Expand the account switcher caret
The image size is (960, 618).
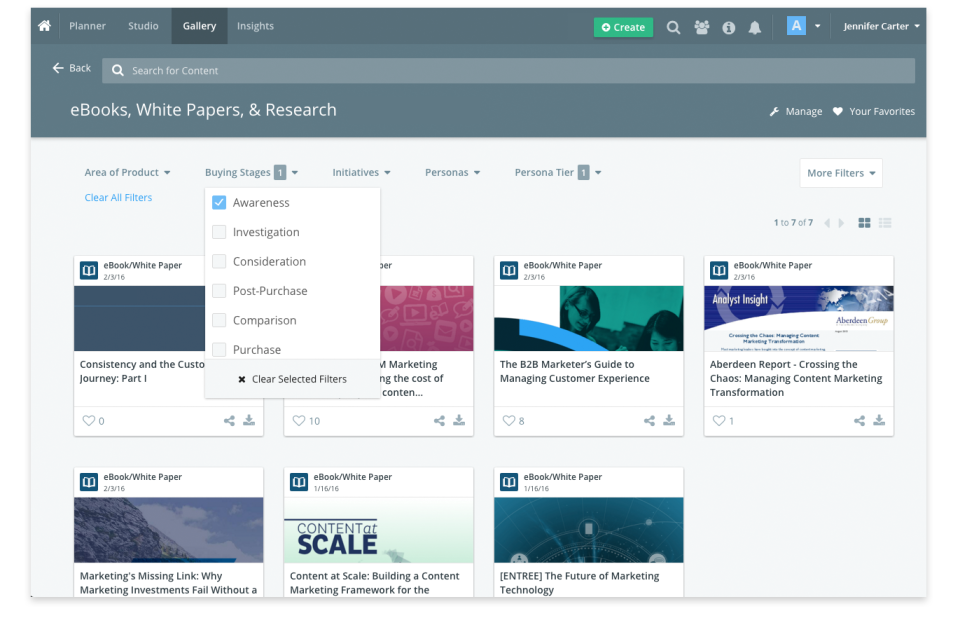coord(817,26)
